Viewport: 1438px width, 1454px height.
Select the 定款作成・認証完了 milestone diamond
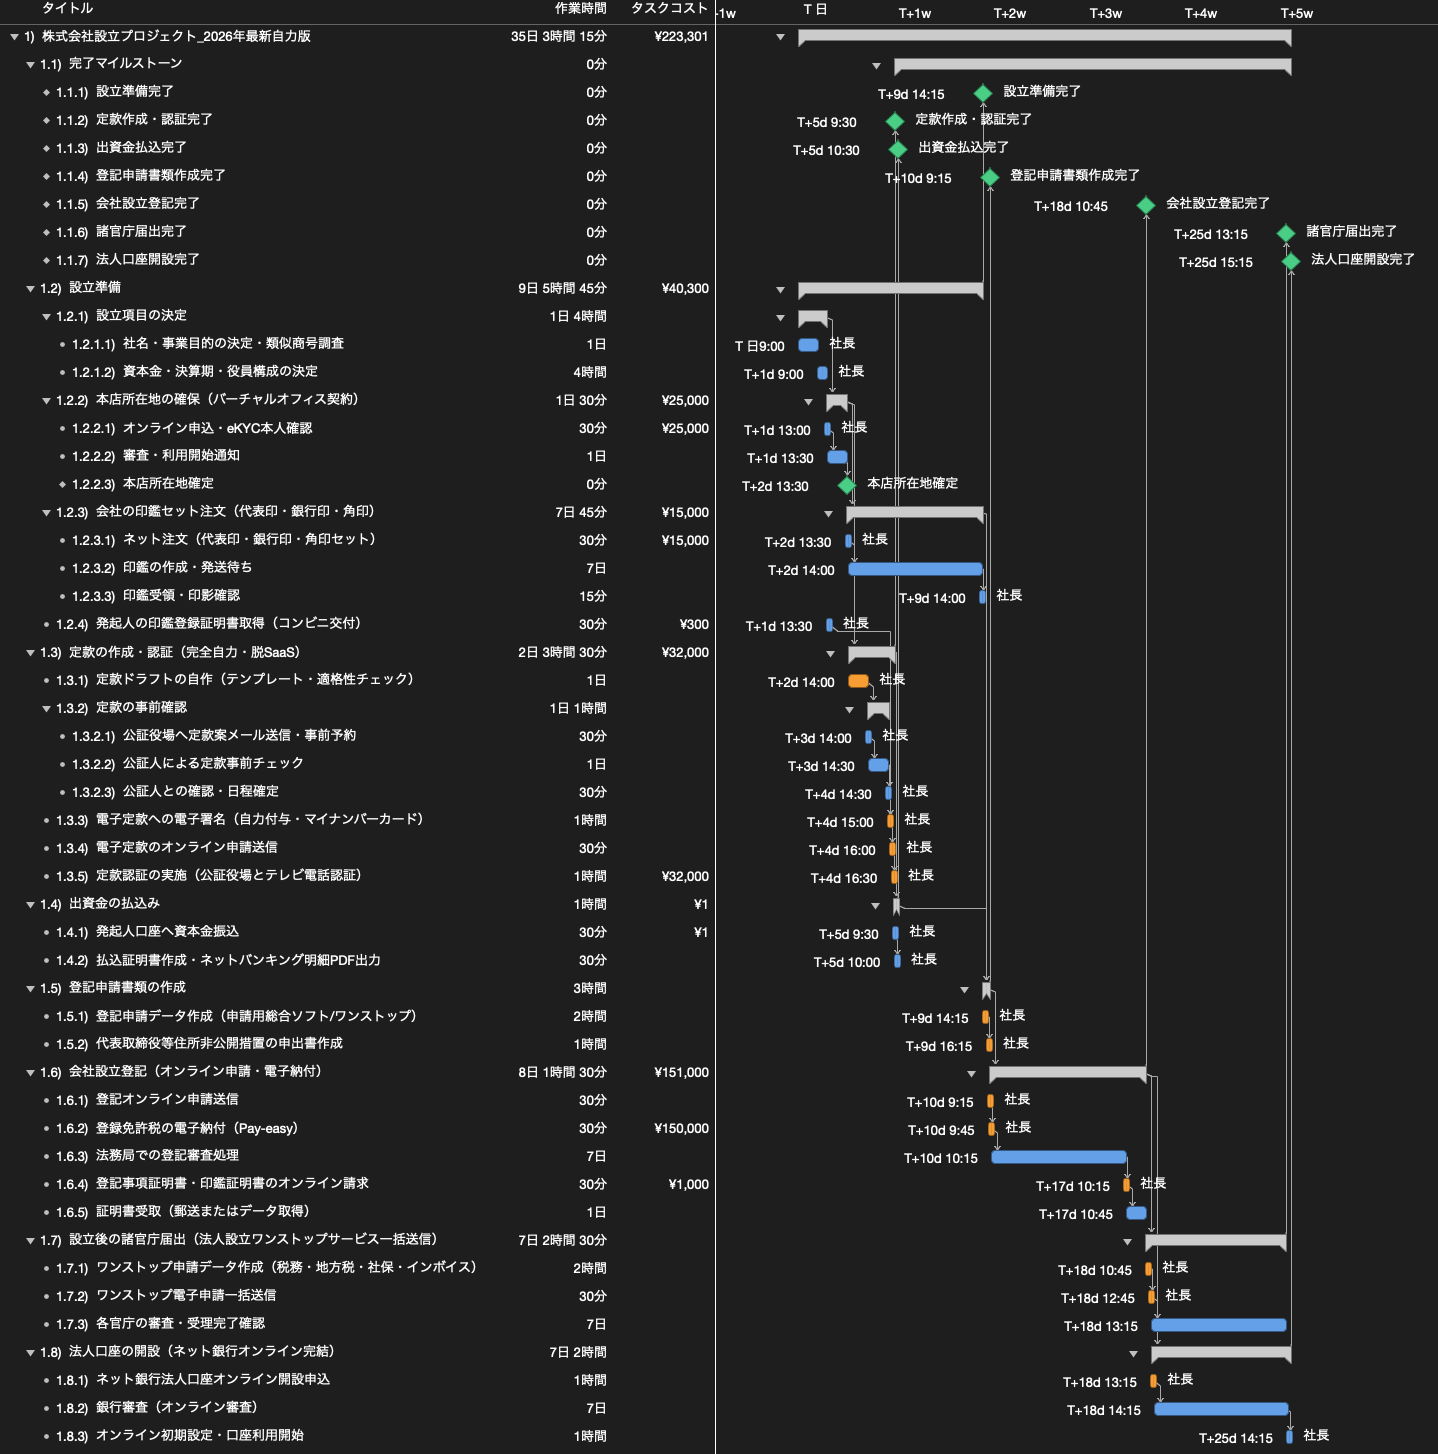pyautogui.click(x=895, y=121)
